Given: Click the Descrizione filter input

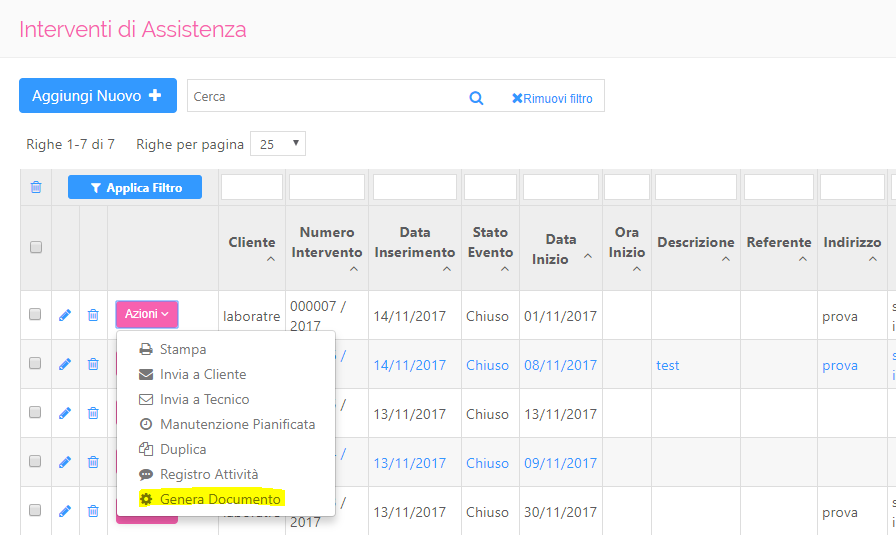Looking at the screenshot, I should (696, 187).
